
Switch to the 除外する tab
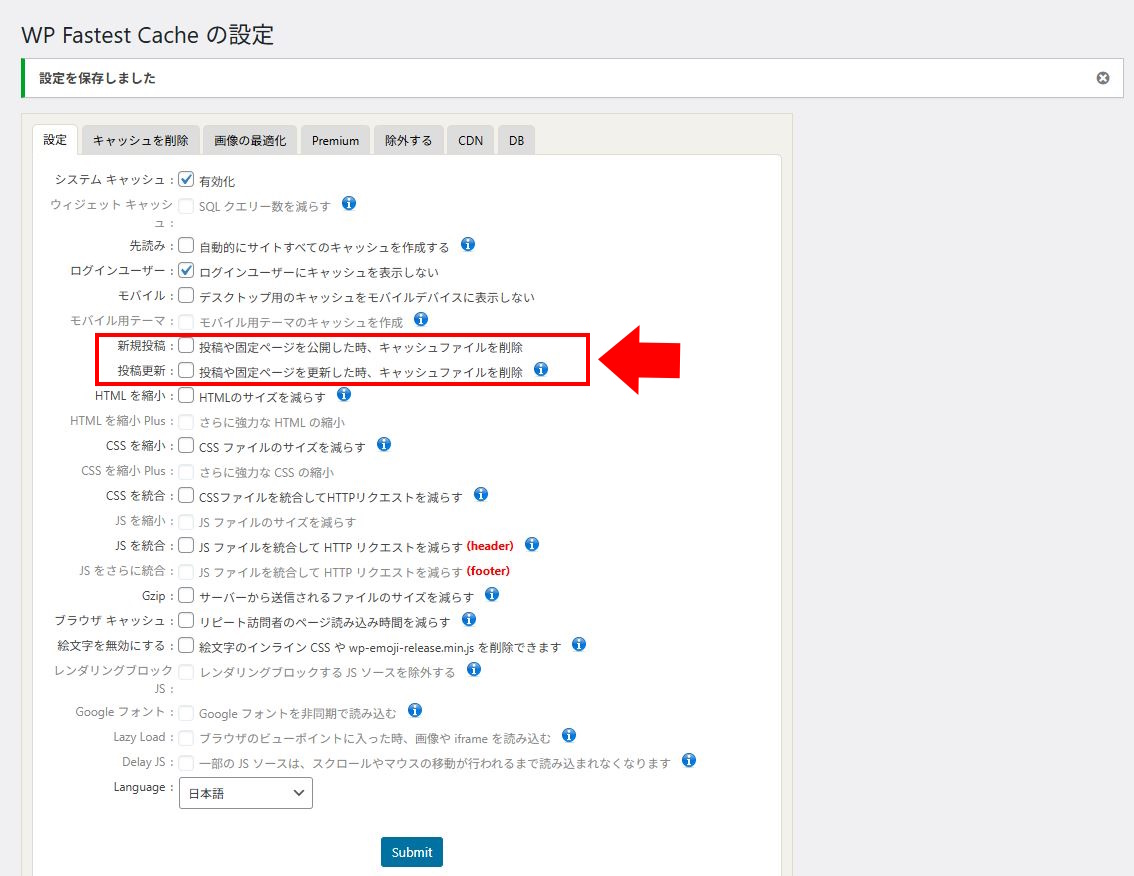click(409, 140)
